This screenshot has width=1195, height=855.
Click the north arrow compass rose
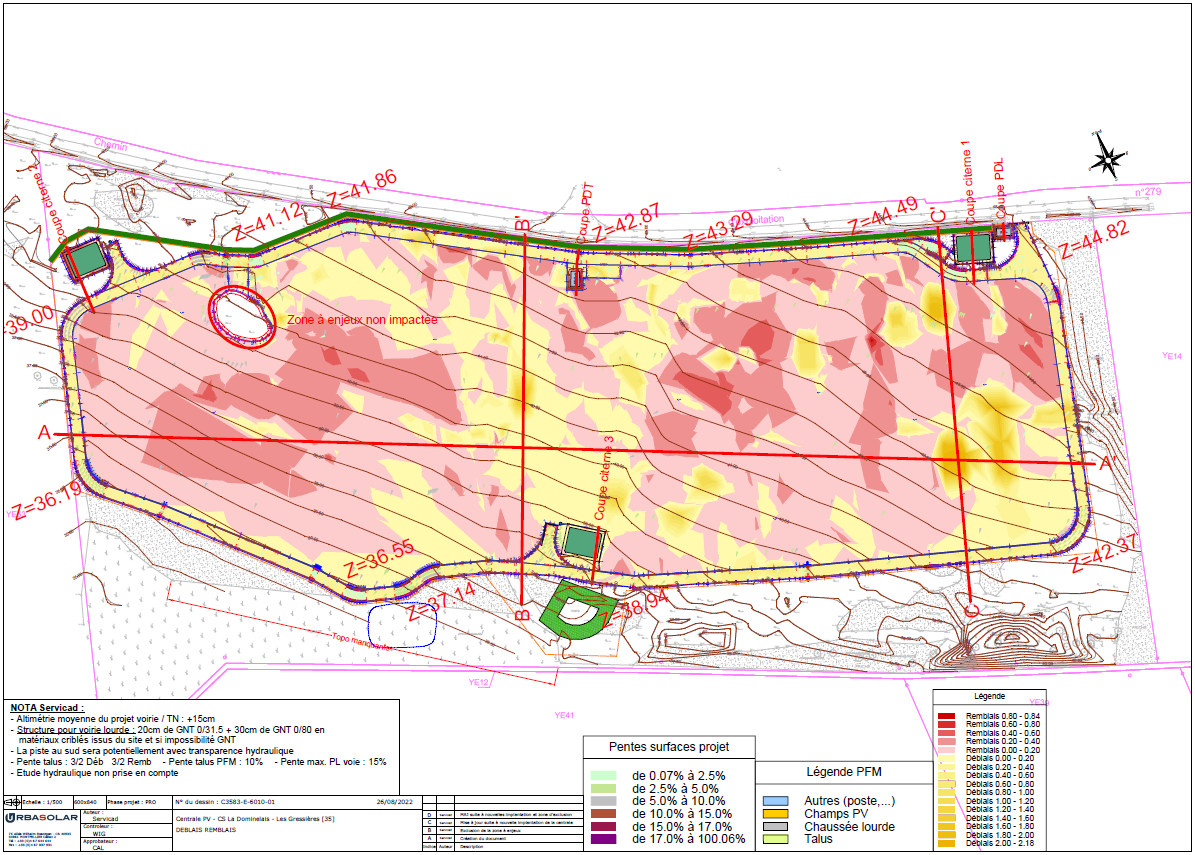click(x=1107, y=156)
